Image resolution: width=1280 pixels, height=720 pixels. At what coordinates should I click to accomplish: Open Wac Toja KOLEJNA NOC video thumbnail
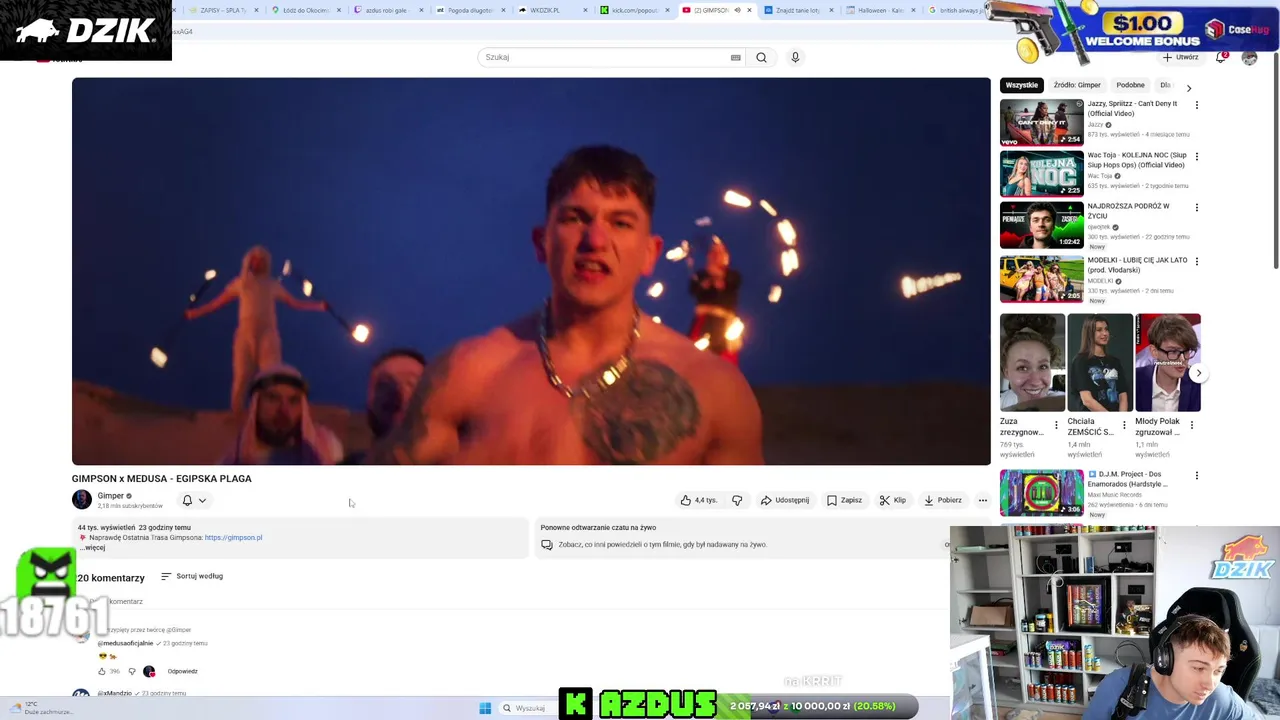click(x=1042, y=174)
